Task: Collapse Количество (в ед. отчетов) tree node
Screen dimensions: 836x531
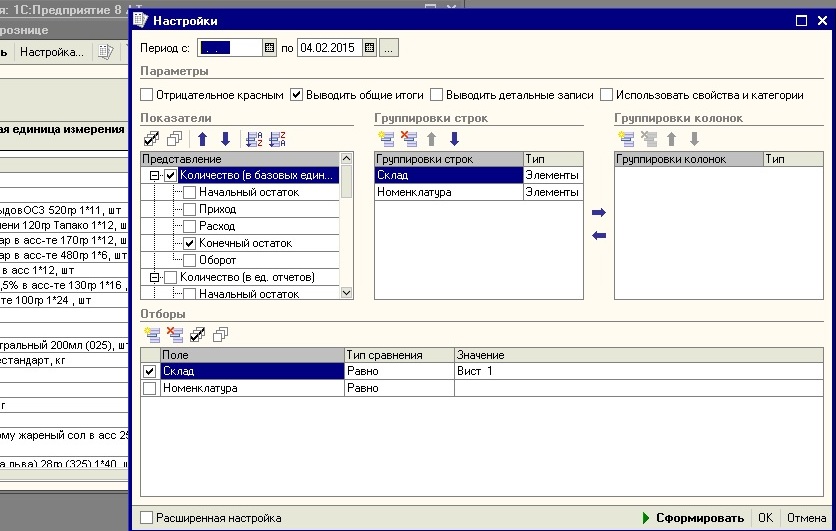Action: [154, 277]
